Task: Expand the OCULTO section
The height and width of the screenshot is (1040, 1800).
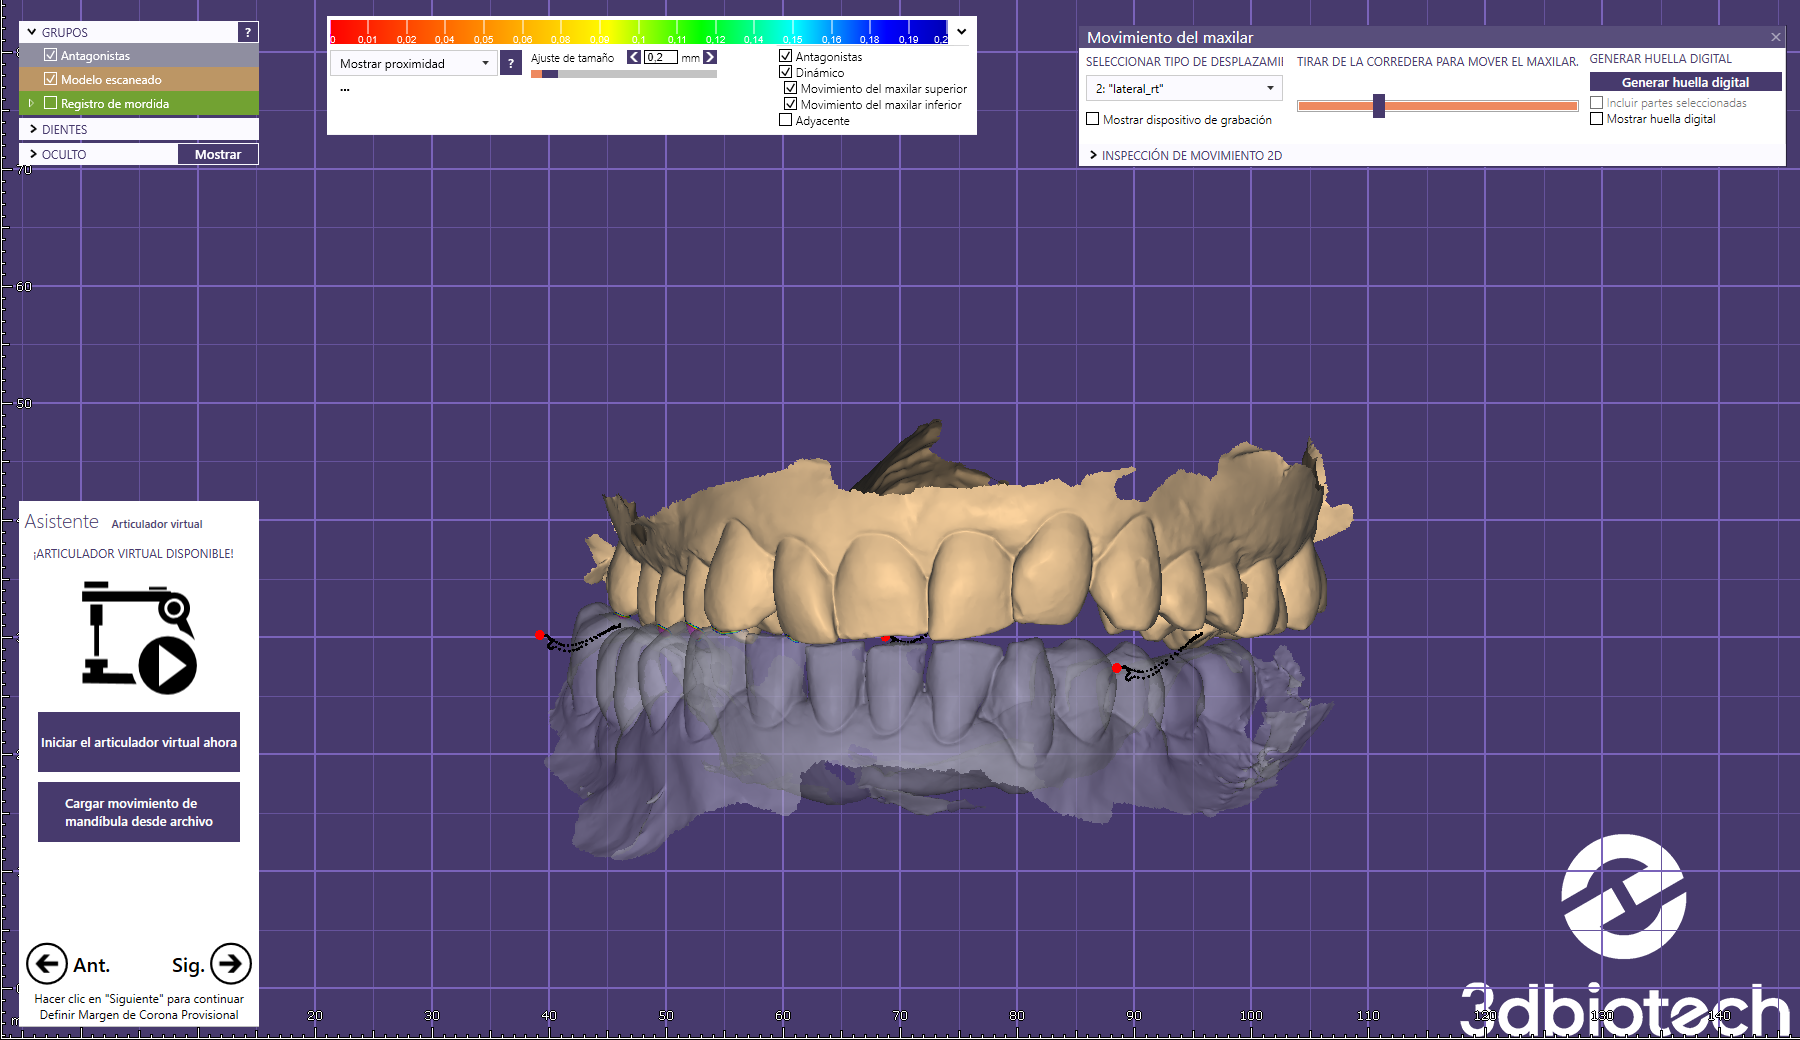Action: point(33,154)
